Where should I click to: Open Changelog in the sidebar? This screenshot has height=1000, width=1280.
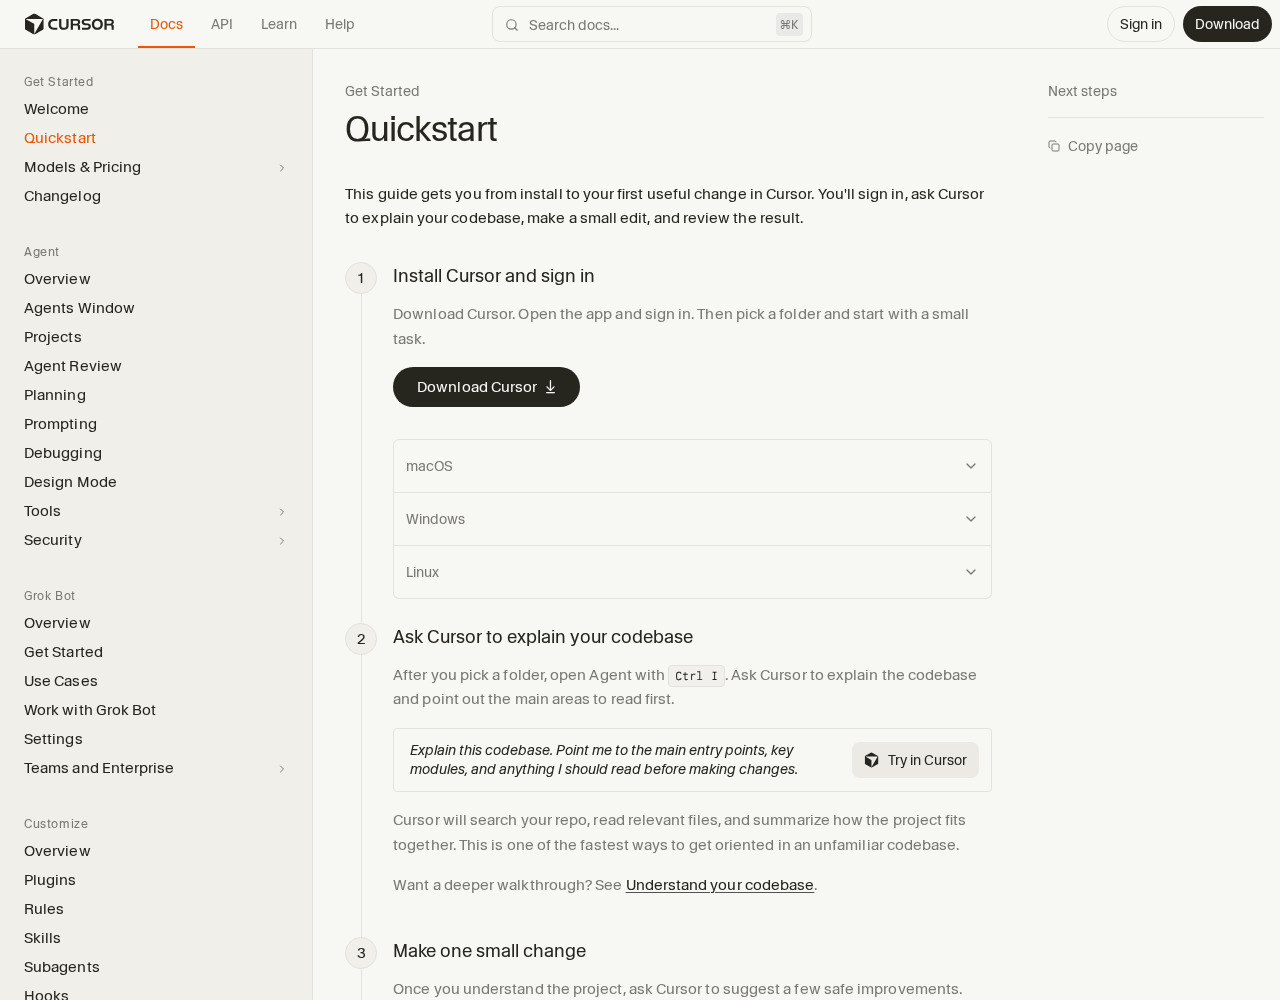tap(62, 196)
